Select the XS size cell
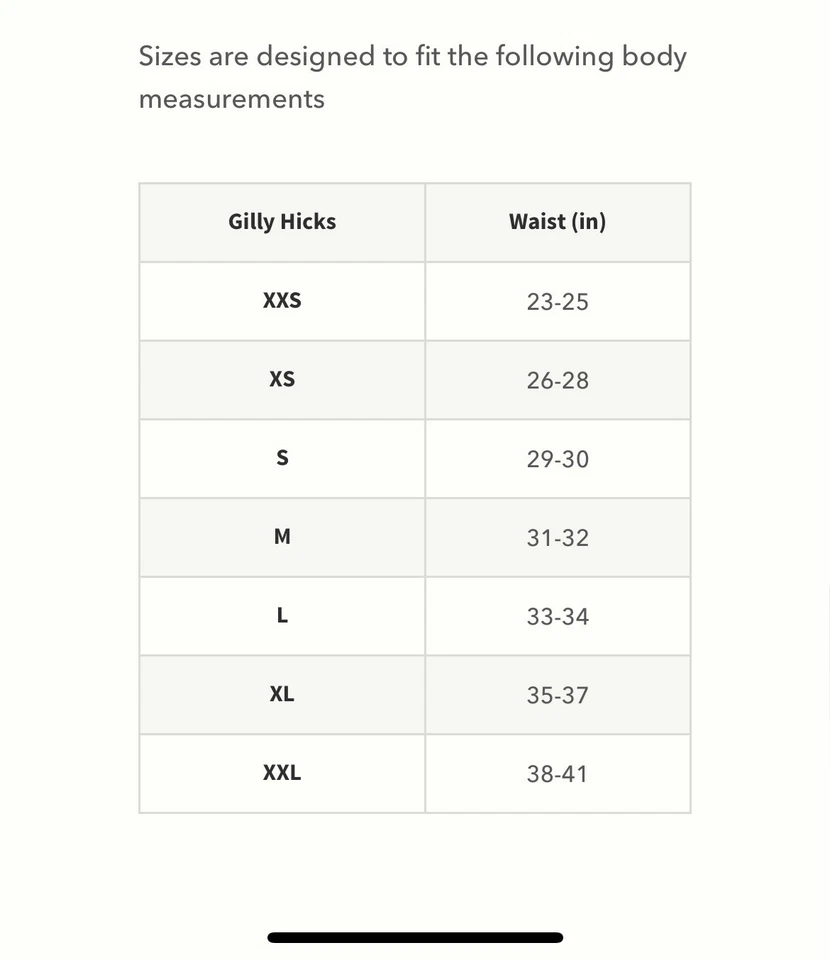 click(282, 380)
